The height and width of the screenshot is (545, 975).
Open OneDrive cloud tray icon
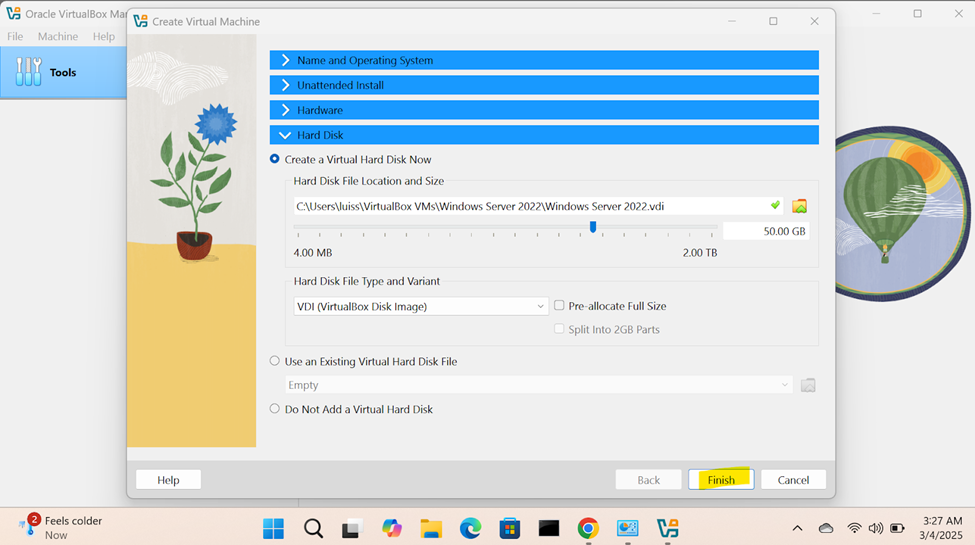click(826, 528)
